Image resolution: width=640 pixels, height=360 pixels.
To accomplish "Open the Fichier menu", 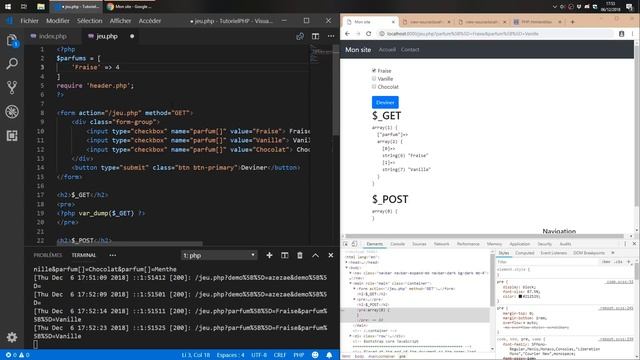I will point(29,21).
